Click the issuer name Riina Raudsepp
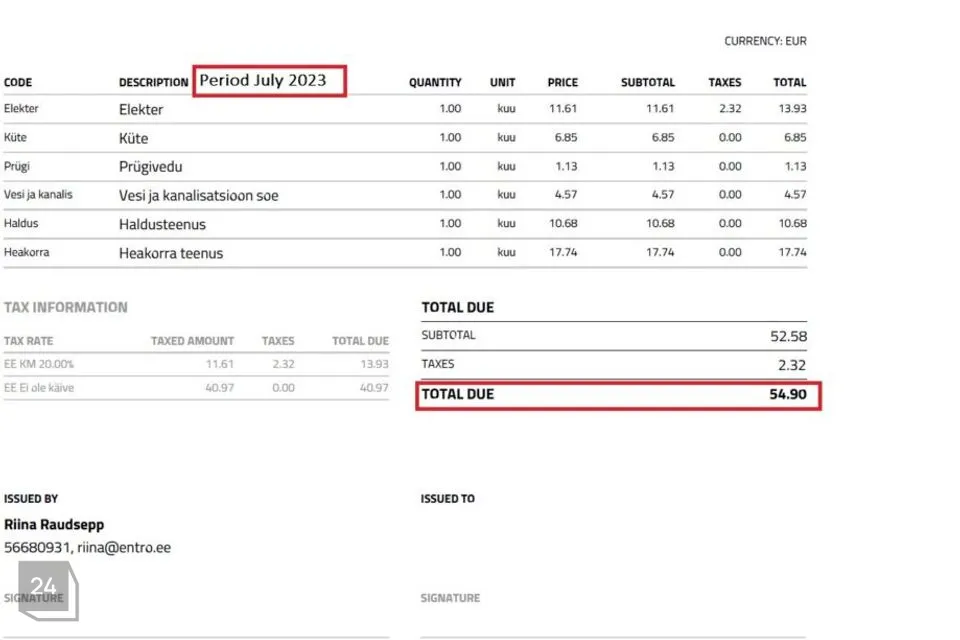The height and width of the screenshot is (640, 960). pos(54,525)
